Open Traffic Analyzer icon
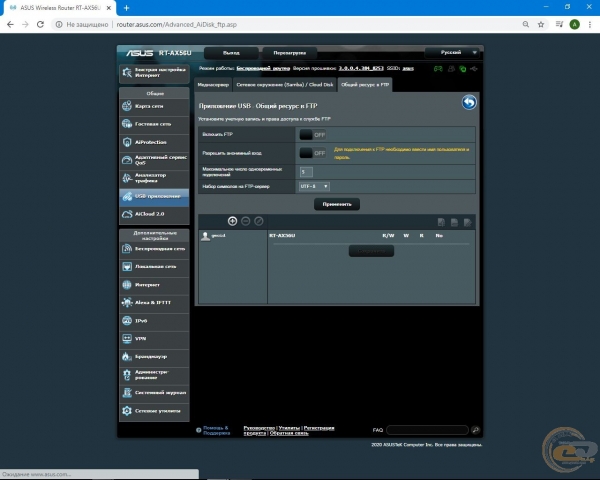 pos(127,178)
